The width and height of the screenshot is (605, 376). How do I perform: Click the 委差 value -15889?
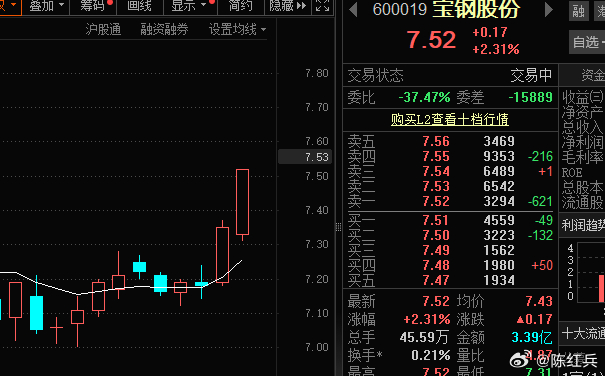click(531, 97)
